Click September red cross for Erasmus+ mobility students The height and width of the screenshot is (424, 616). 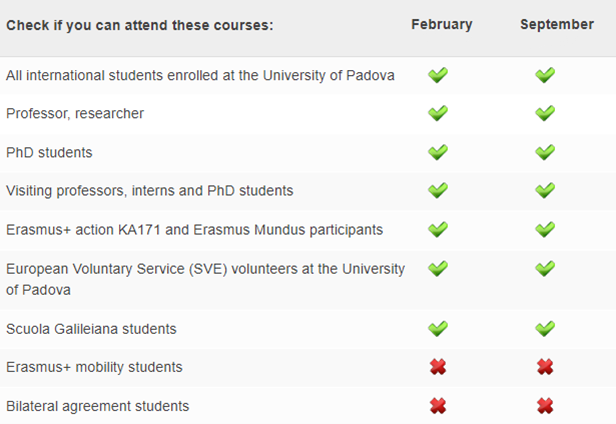[x=545, y=367]
